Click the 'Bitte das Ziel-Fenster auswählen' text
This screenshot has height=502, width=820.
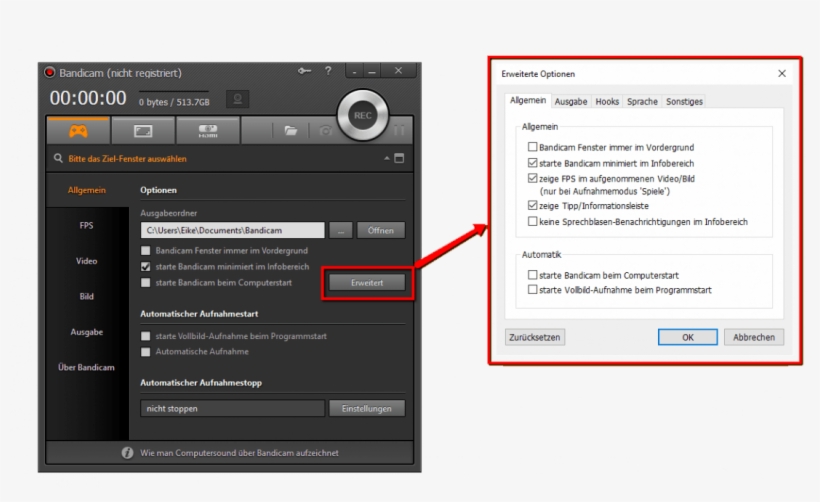point(127,158)
